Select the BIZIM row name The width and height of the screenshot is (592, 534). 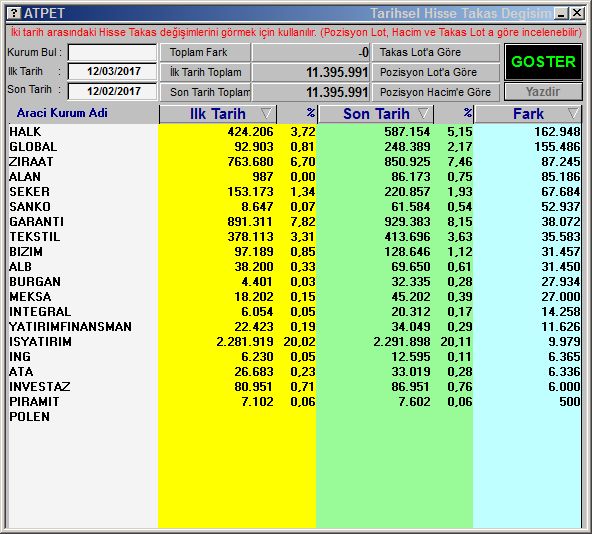tap(26, 252)
